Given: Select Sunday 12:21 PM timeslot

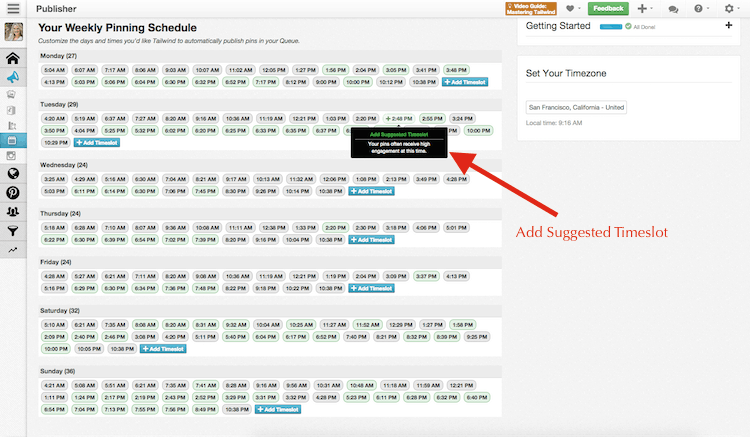Looking at the screenshot, I should 461,385.
